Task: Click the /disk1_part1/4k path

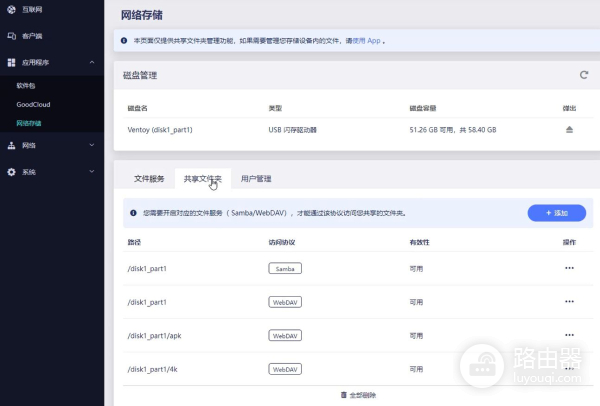Action: pos(152,369)
